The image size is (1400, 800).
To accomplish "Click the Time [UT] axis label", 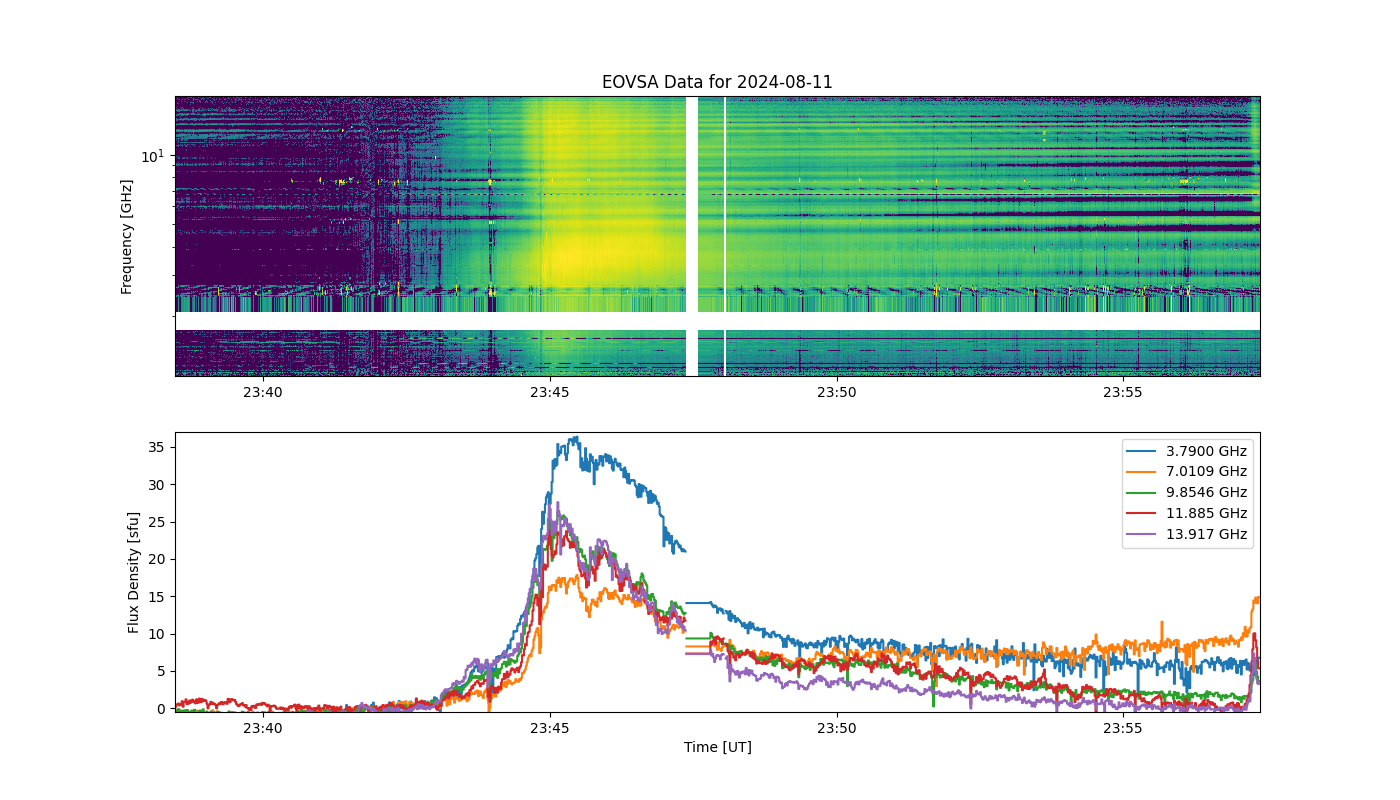I will tap(717, 747).
